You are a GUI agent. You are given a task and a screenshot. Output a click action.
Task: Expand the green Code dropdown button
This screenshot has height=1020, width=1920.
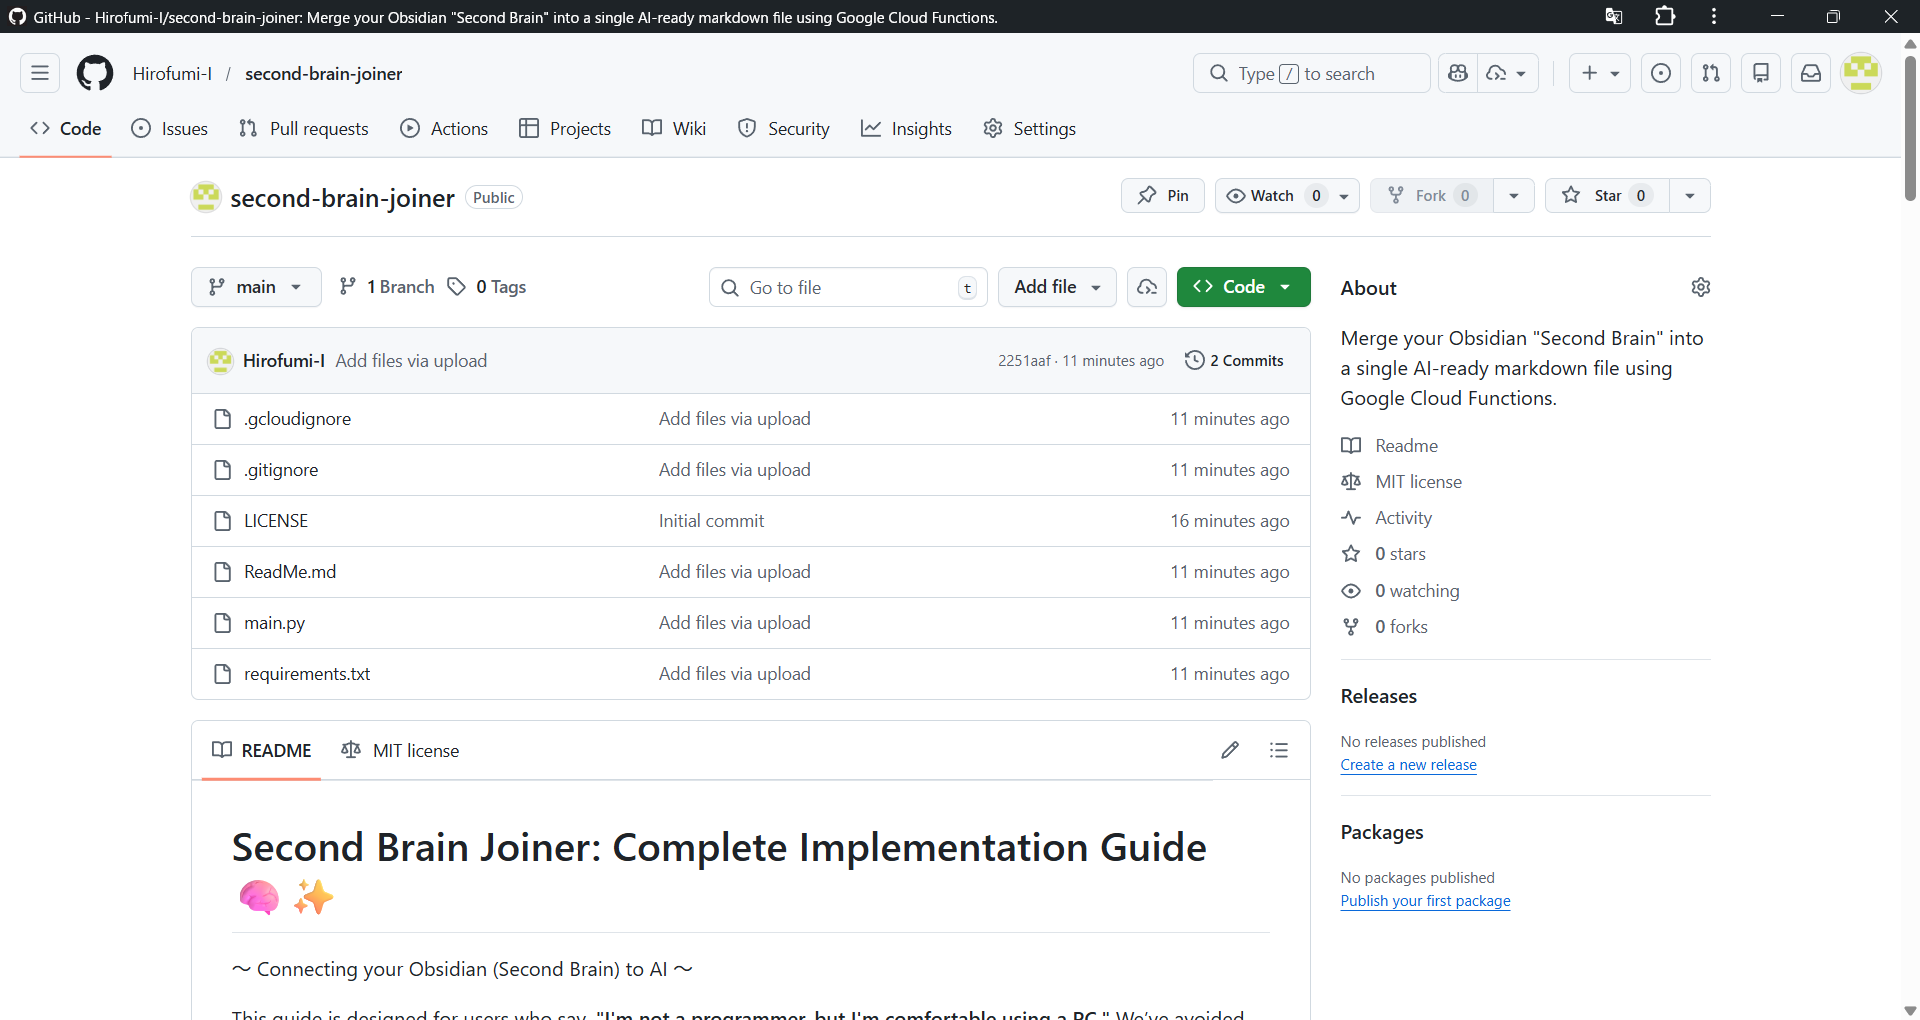[1243, 287]
